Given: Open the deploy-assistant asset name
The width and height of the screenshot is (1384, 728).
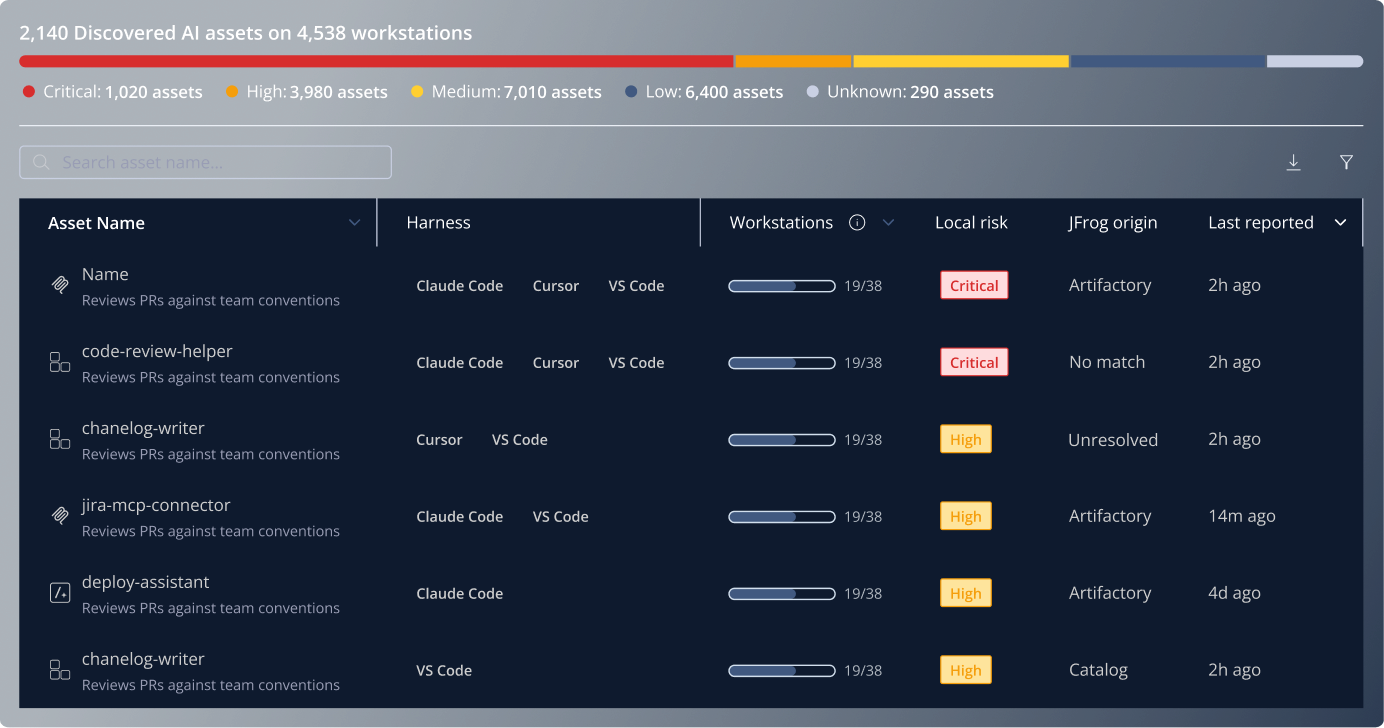Looking at the screenshot, I should click(x=146, y=582).
